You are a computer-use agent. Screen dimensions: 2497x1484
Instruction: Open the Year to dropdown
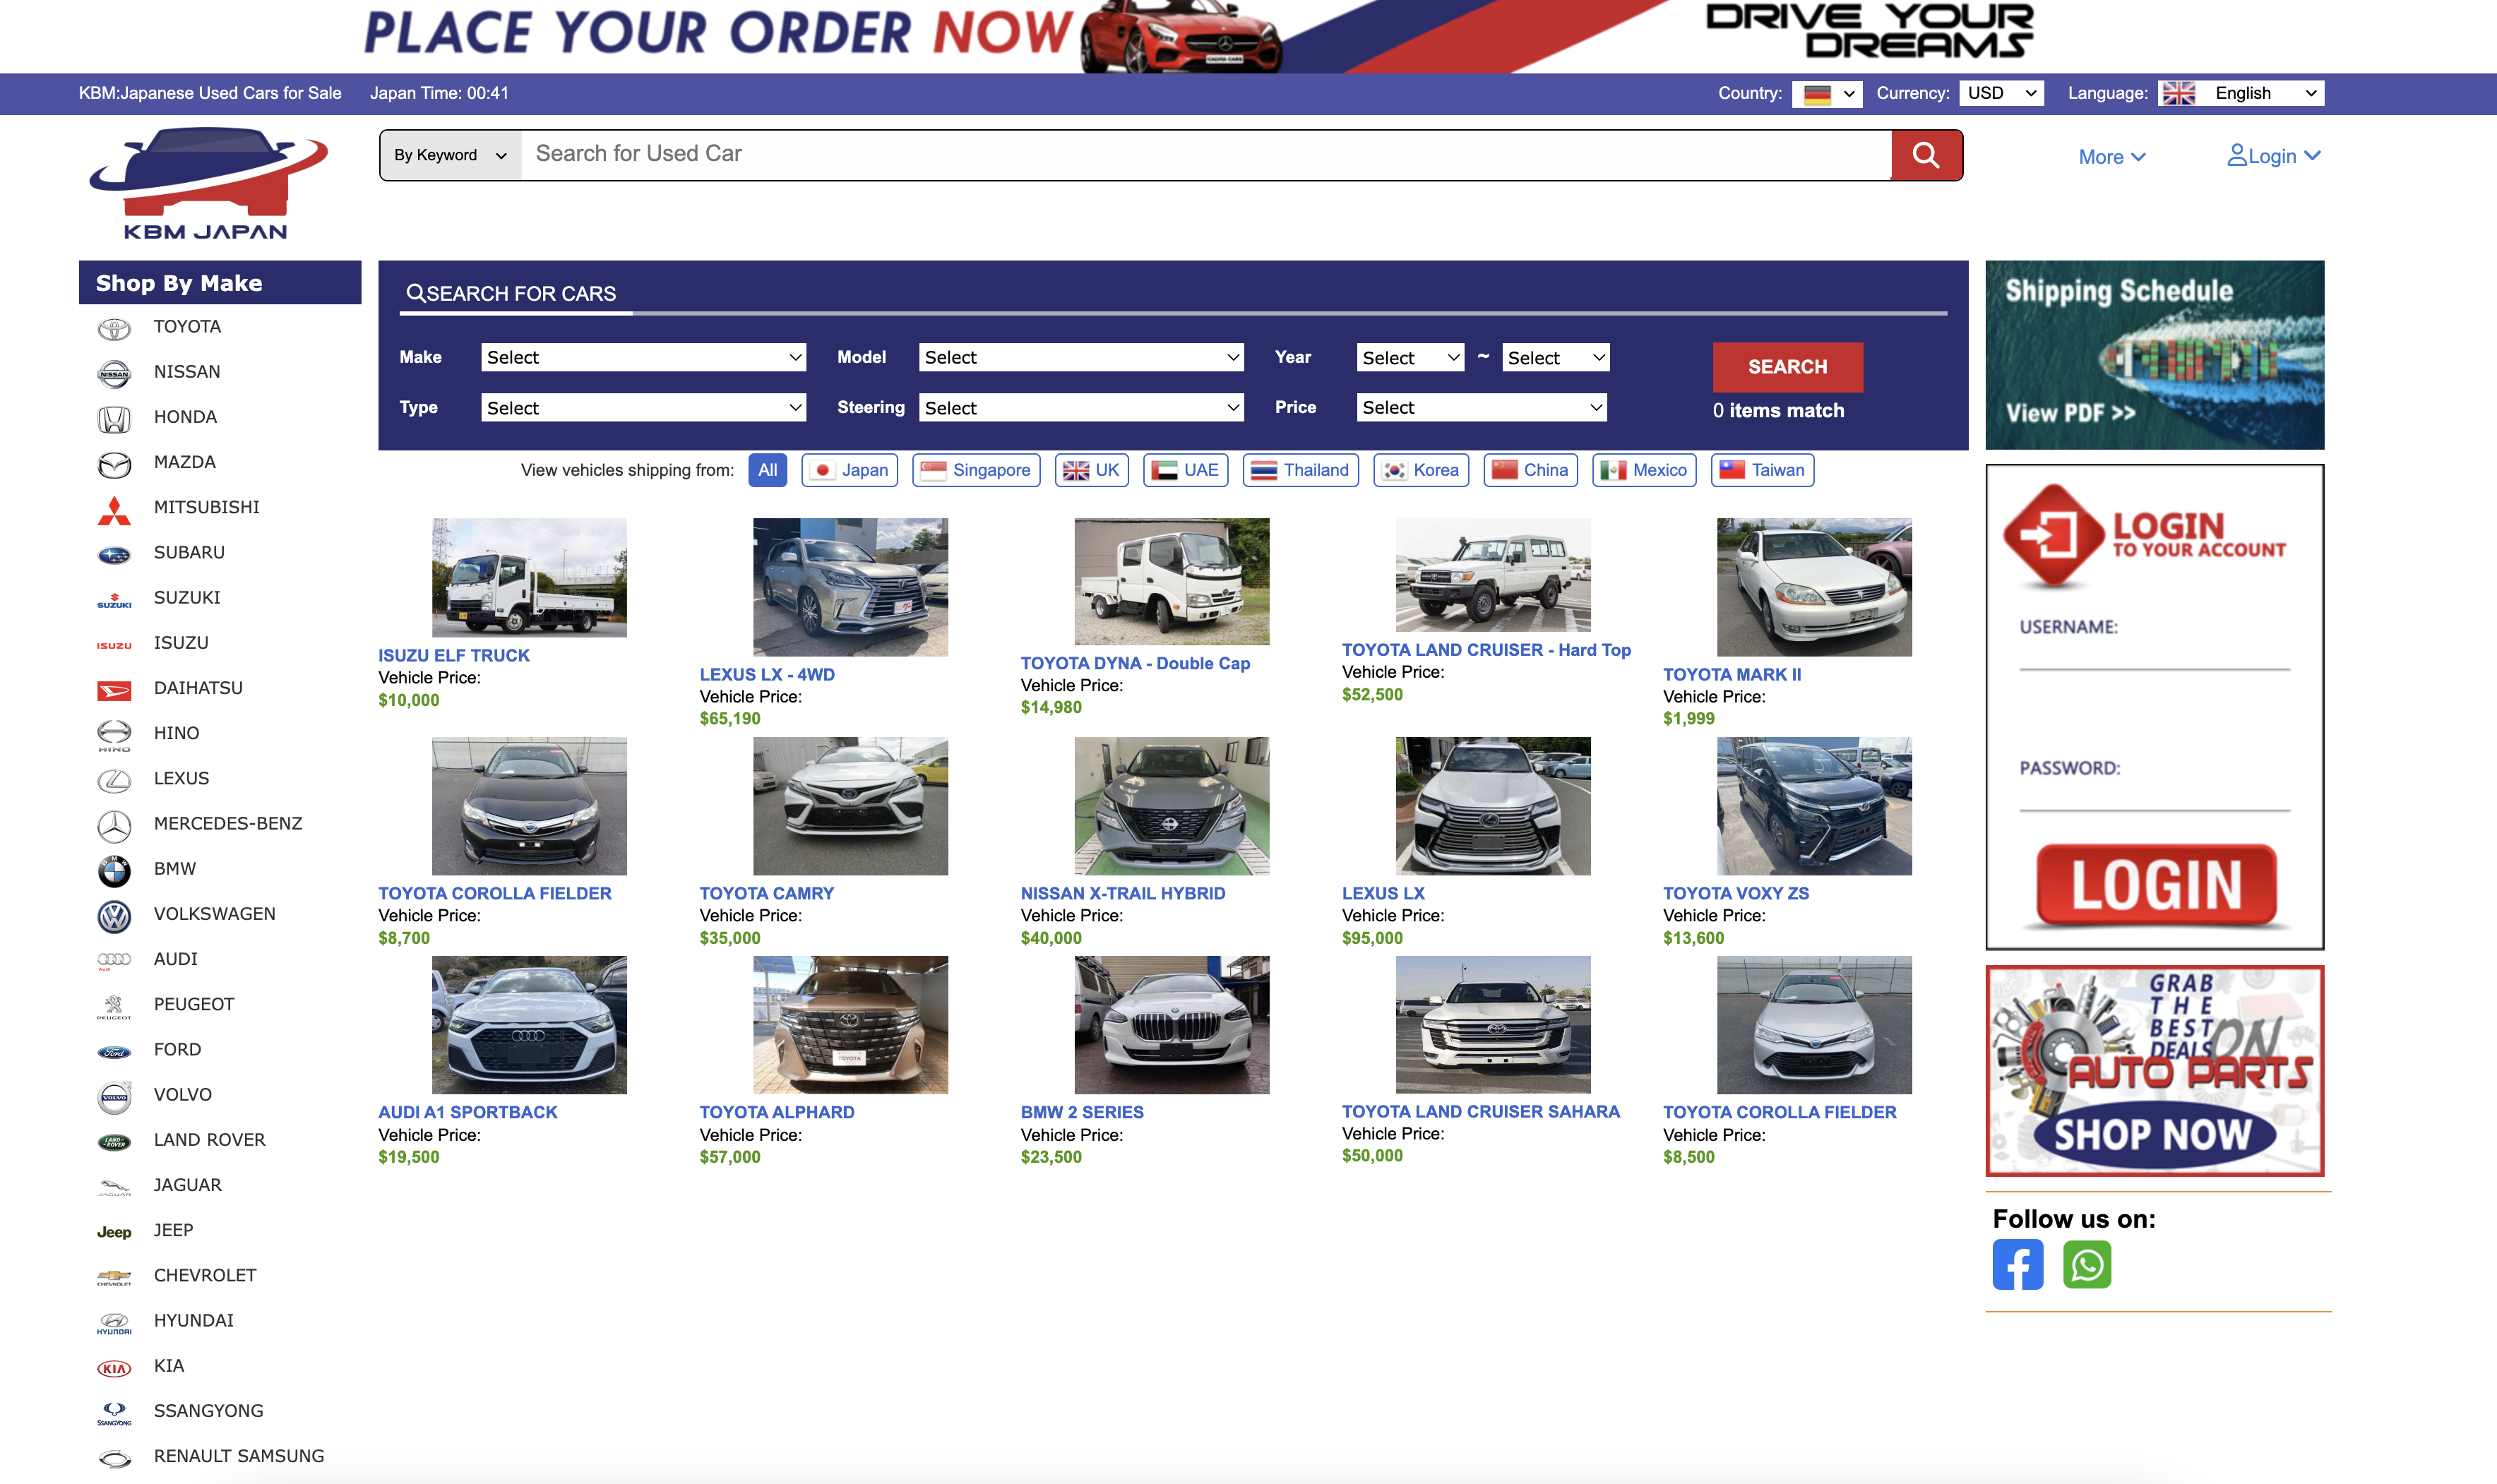[x=1555, y=357]
